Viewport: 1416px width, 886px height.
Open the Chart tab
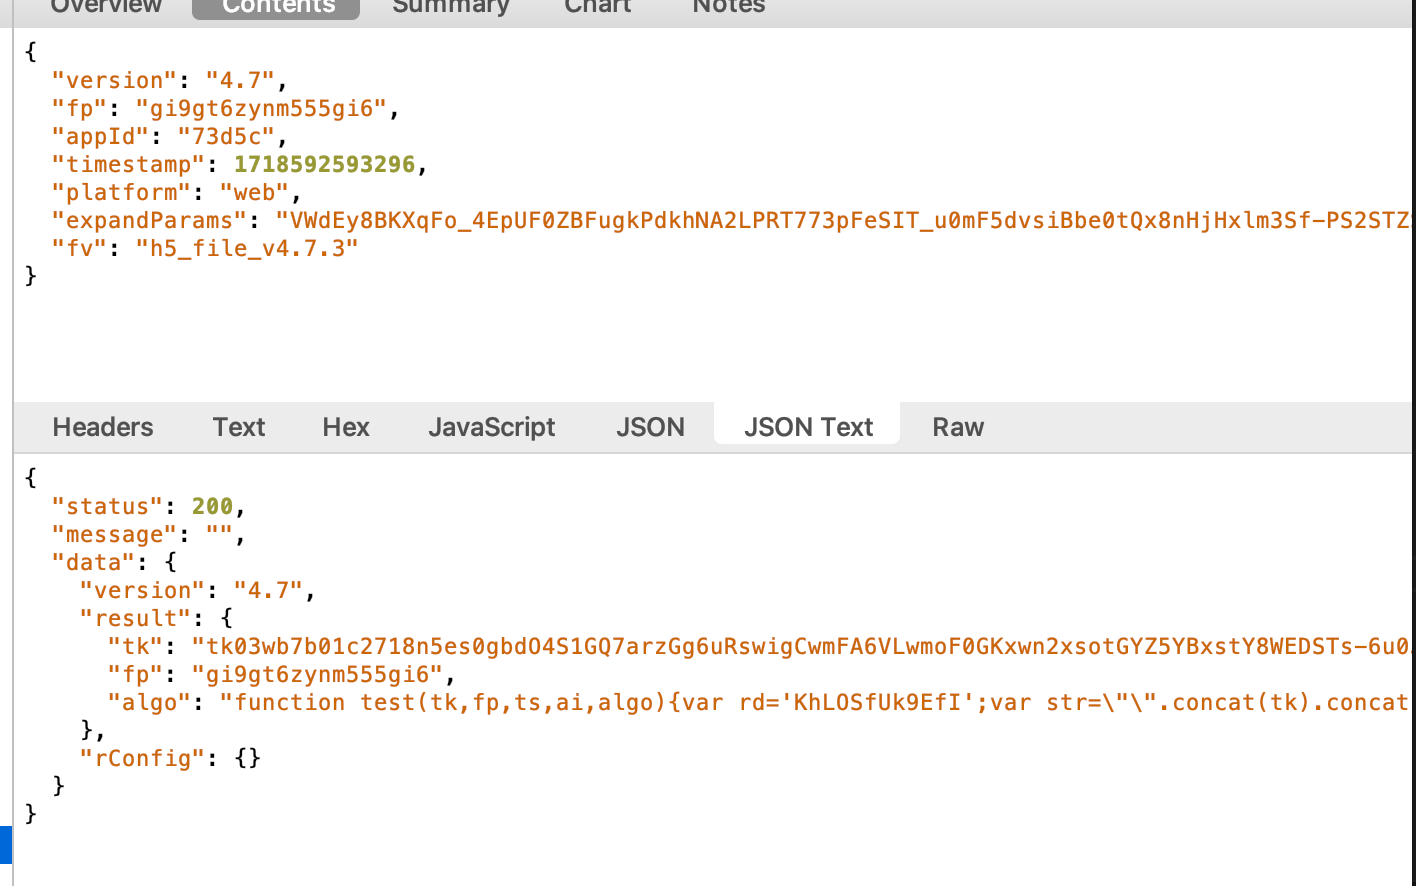[x=598, y=6]
